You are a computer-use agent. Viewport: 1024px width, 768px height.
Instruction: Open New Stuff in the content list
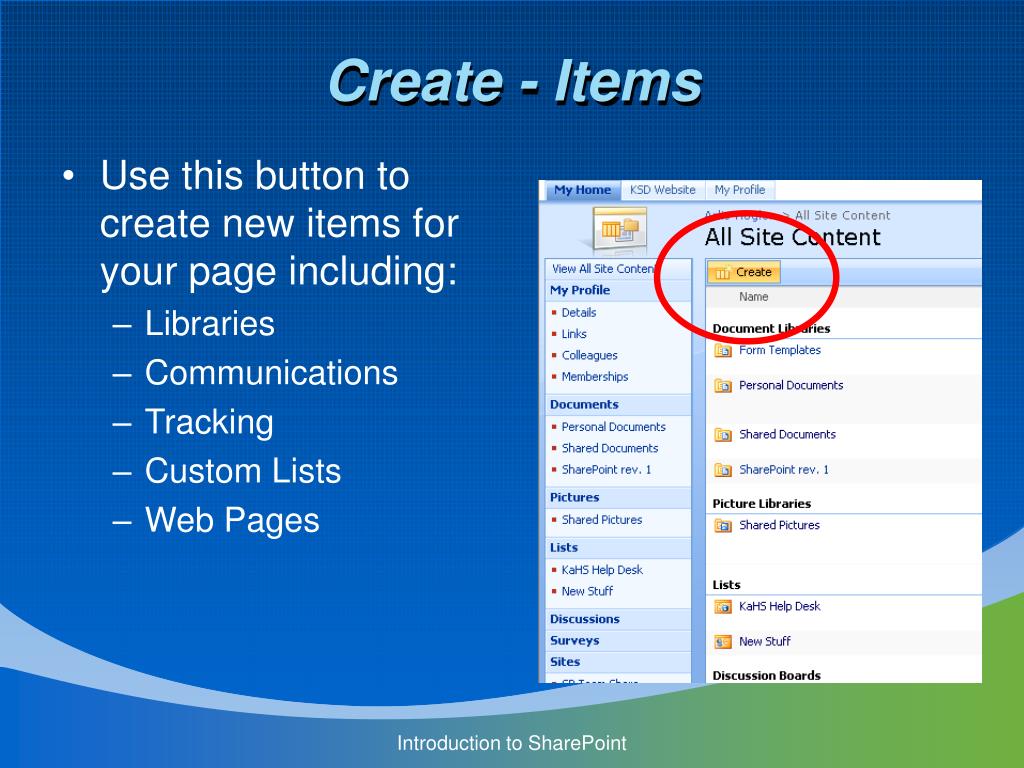pyautogui.click(x=764, y=641)
